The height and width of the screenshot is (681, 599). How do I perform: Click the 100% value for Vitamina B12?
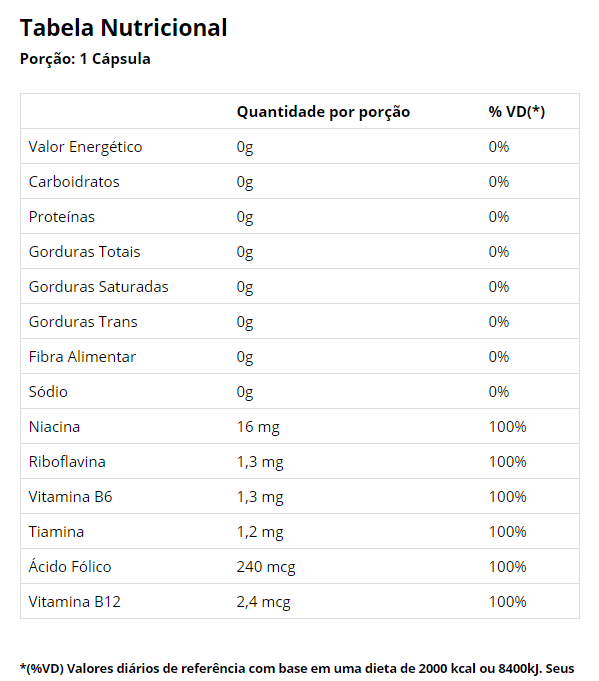(x=507, y=602)
